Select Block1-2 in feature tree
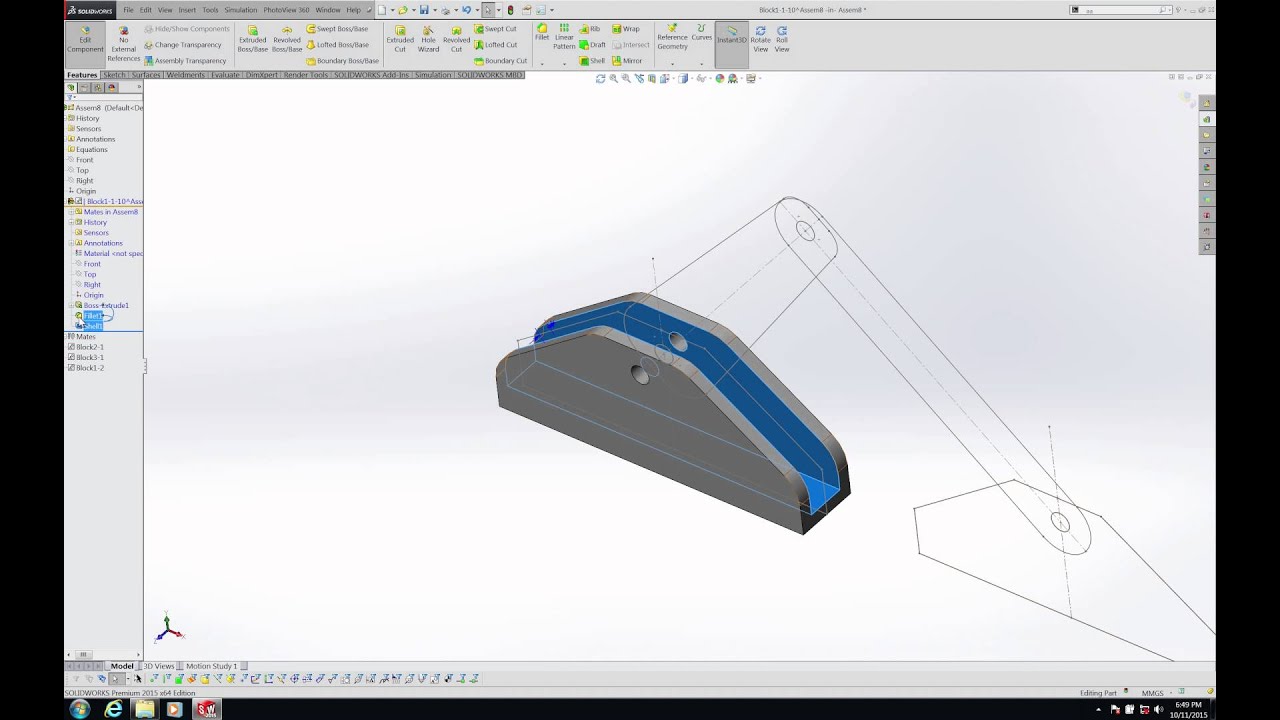This screenshot has width=1280, height=720. point(86,368)
